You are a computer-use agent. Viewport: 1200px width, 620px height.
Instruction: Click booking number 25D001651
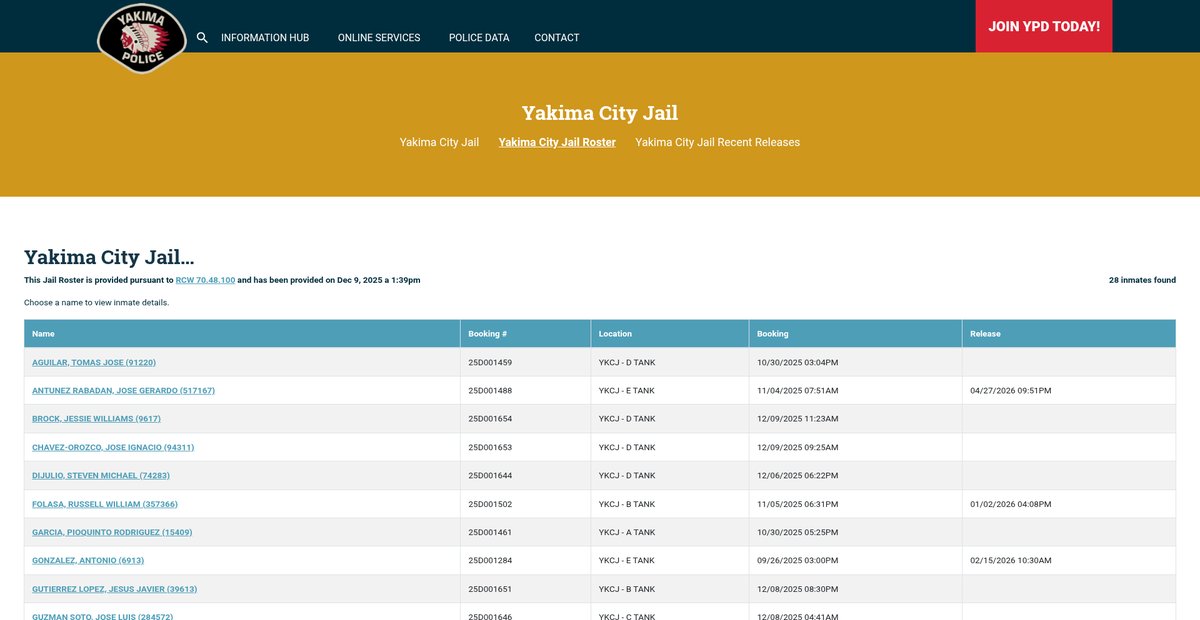click(490, 589)
